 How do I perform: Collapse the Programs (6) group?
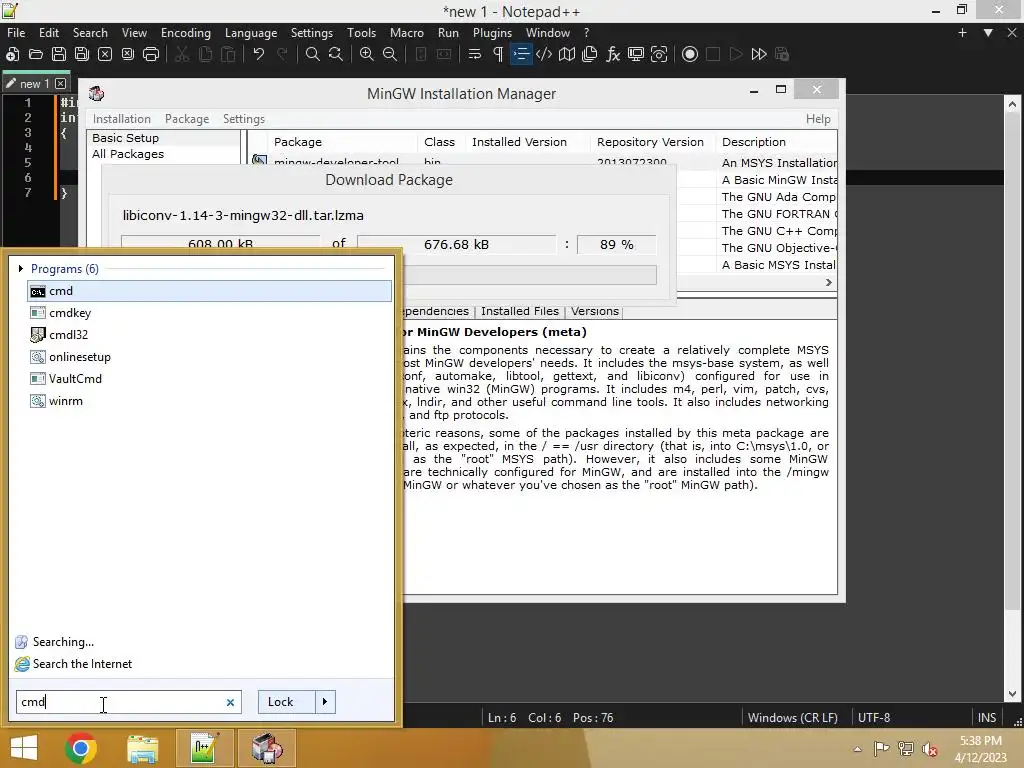coord(21,268)
